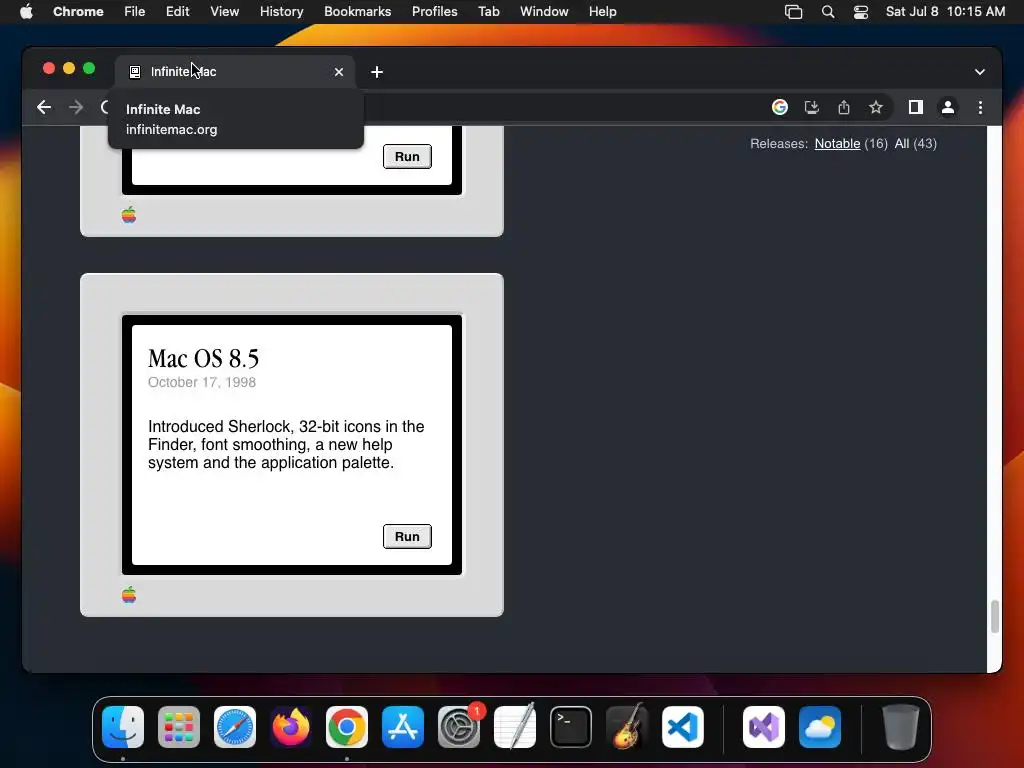Screen dimensions: 1024x768
Task: Open the Chrome profile avatar
Action: pyautogui.click(x=948, y=107)
